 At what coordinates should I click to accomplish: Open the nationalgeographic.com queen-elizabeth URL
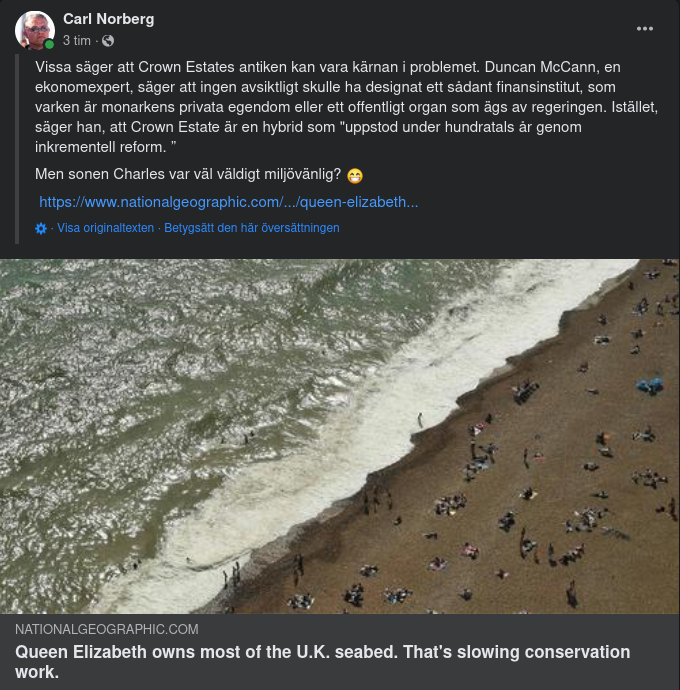pyautogui.click(x=228, y=202)
